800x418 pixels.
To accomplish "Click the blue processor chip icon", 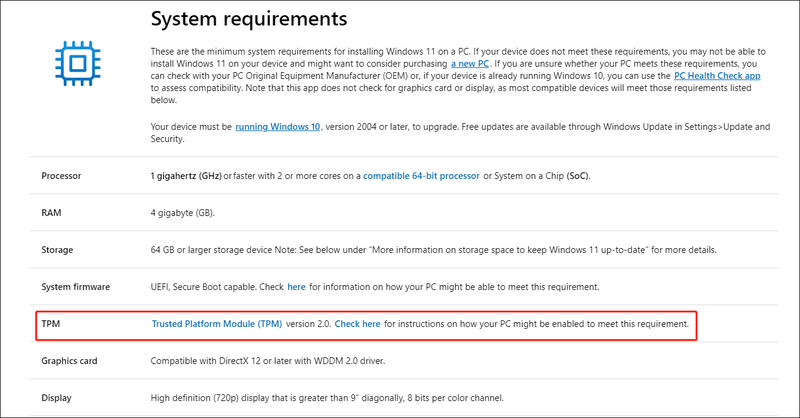I will click(78, 64).
